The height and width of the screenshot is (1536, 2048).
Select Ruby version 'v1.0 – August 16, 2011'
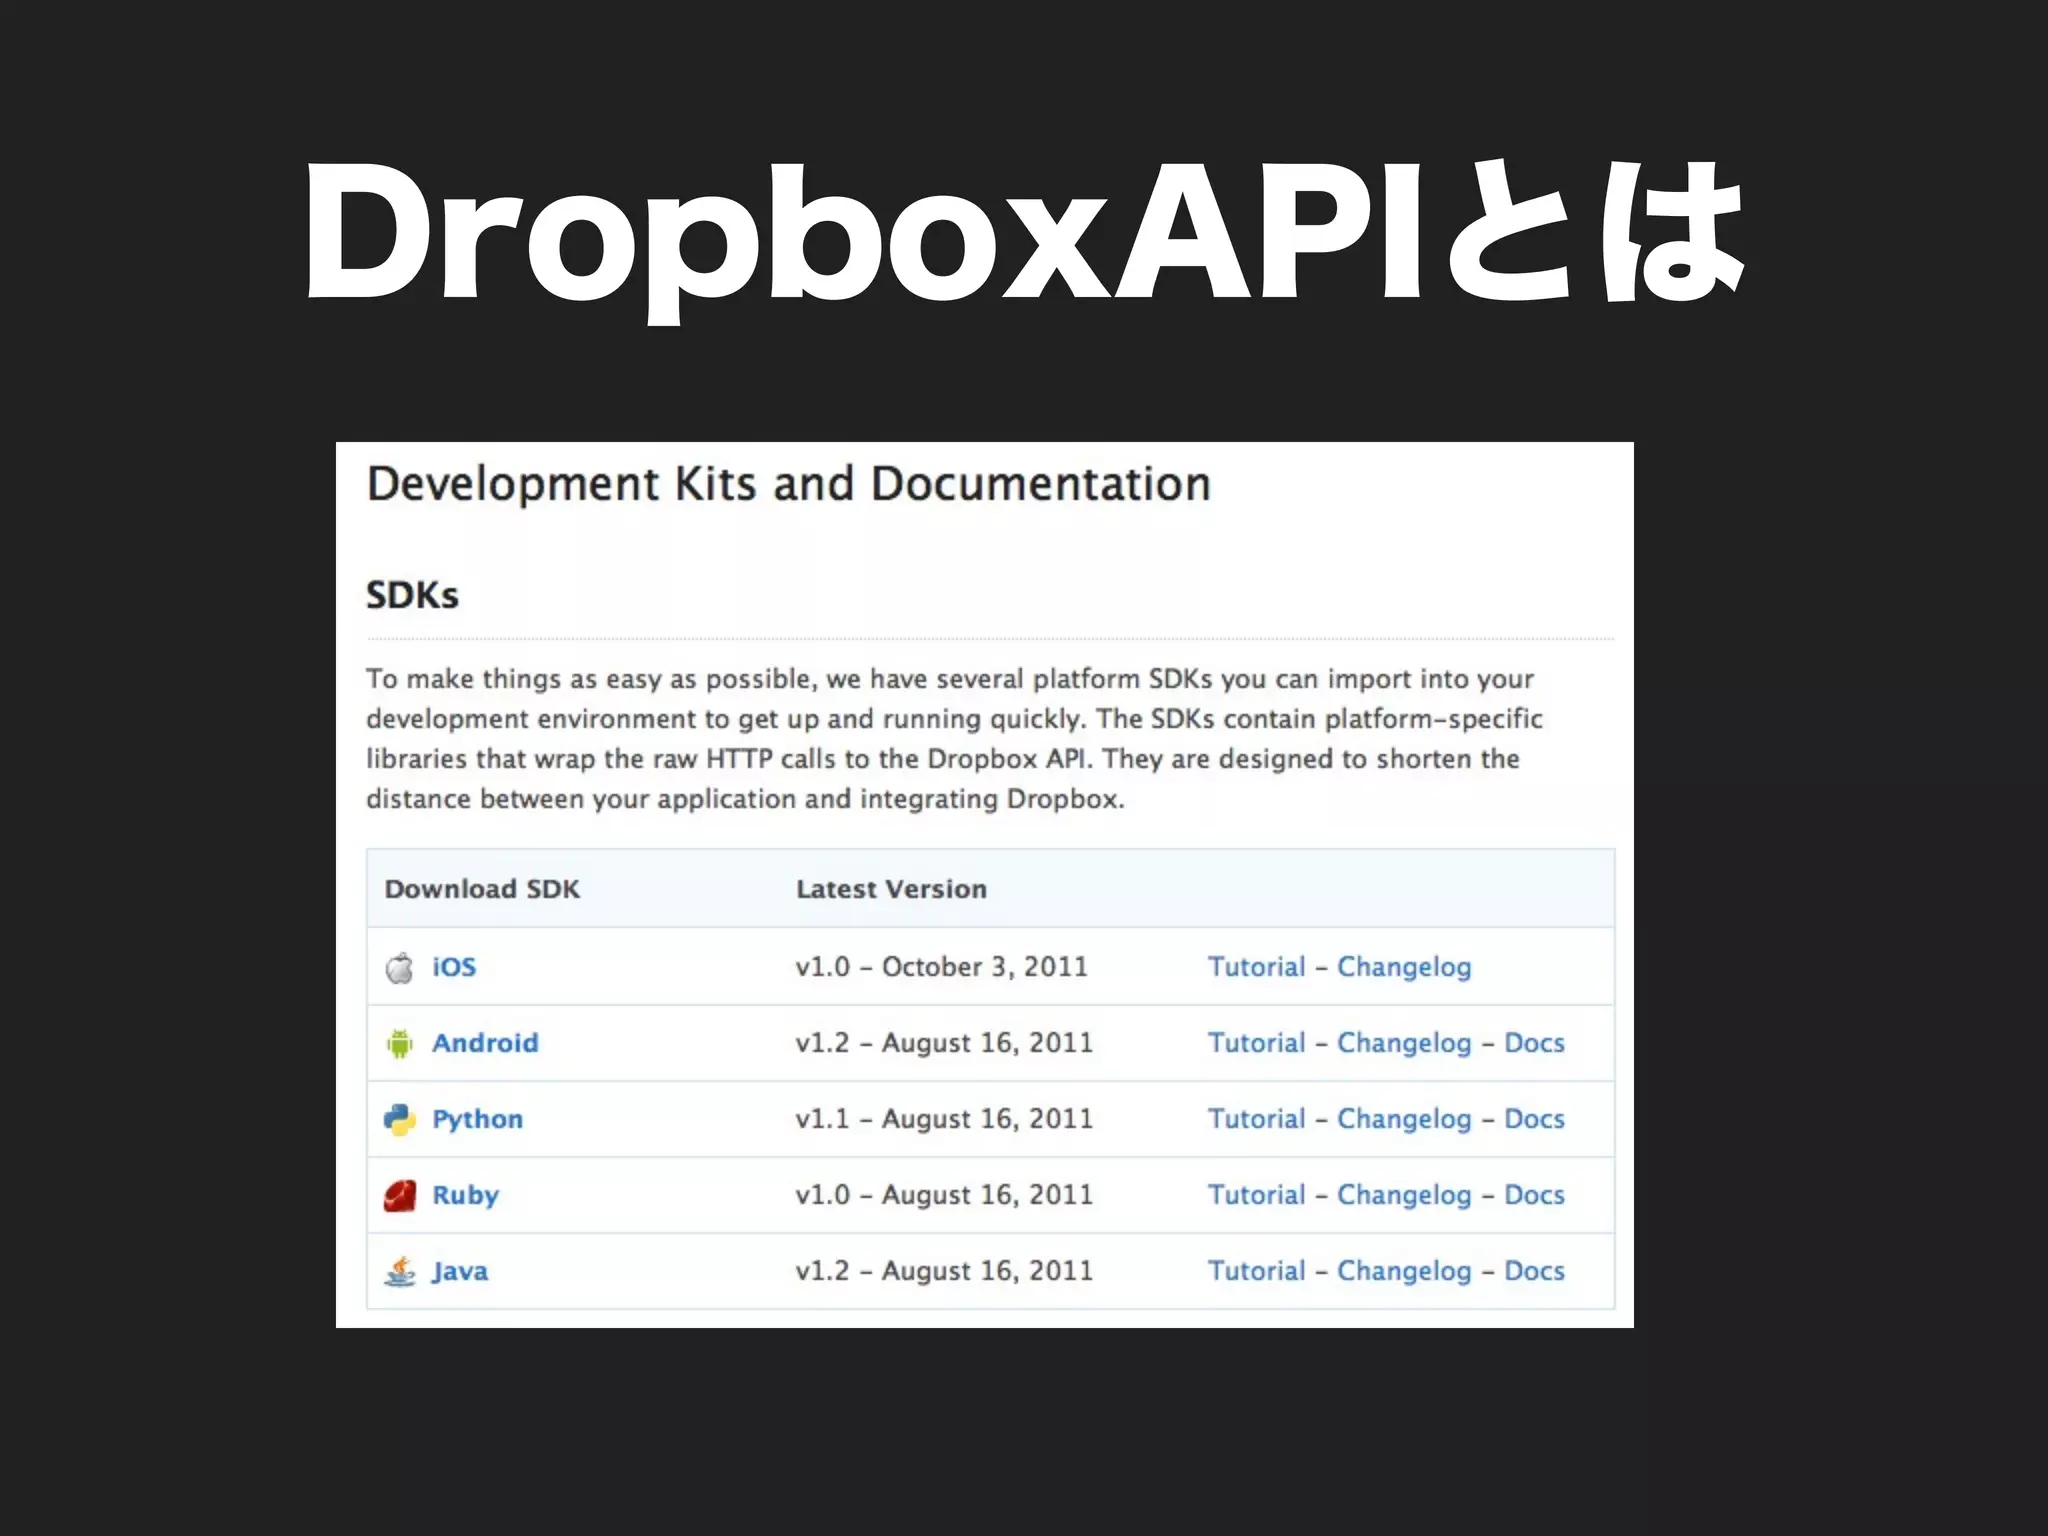pyautogui.click(x=944, y=1195)
